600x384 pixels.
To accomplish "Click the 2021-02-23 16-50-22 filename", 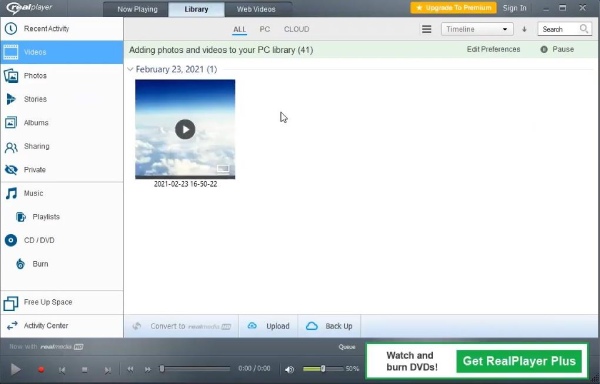I will [x=185, y=184].
